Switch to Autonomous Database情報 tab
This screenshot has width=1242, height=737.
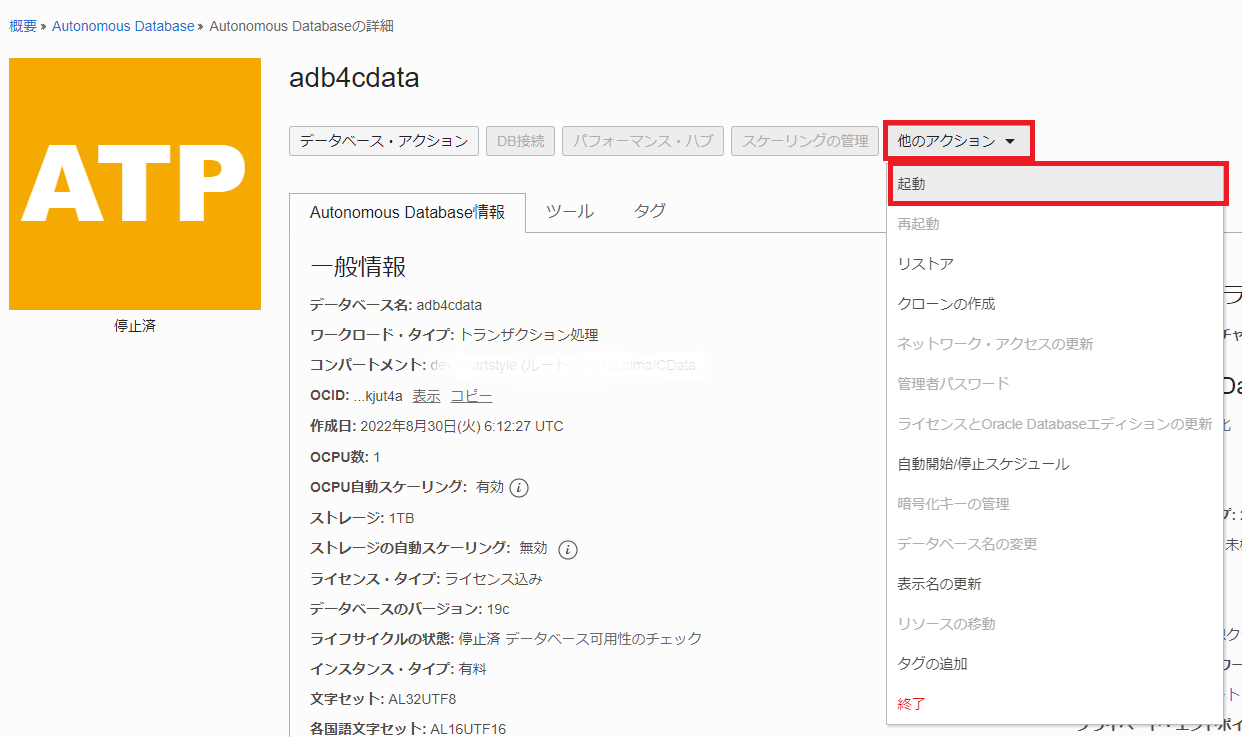point(407,212)
